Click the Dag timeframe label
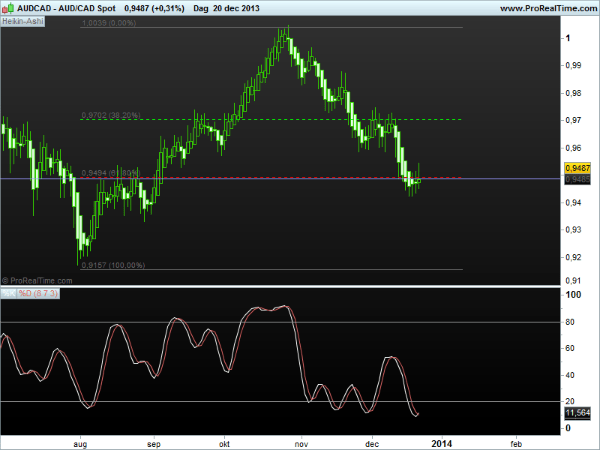Viewport: 600px width, 450px height. [x=201, y=8]
